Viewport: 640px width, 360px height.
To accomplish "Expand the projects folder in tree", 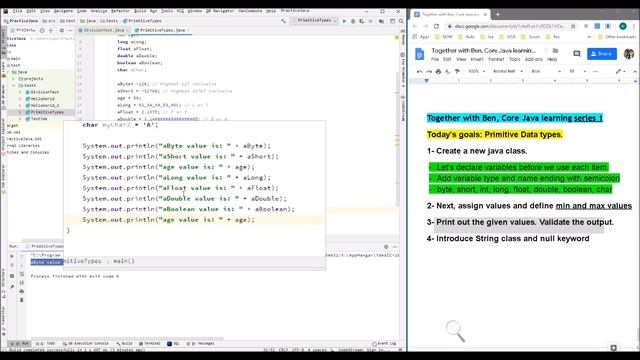I will click(13, 79).
